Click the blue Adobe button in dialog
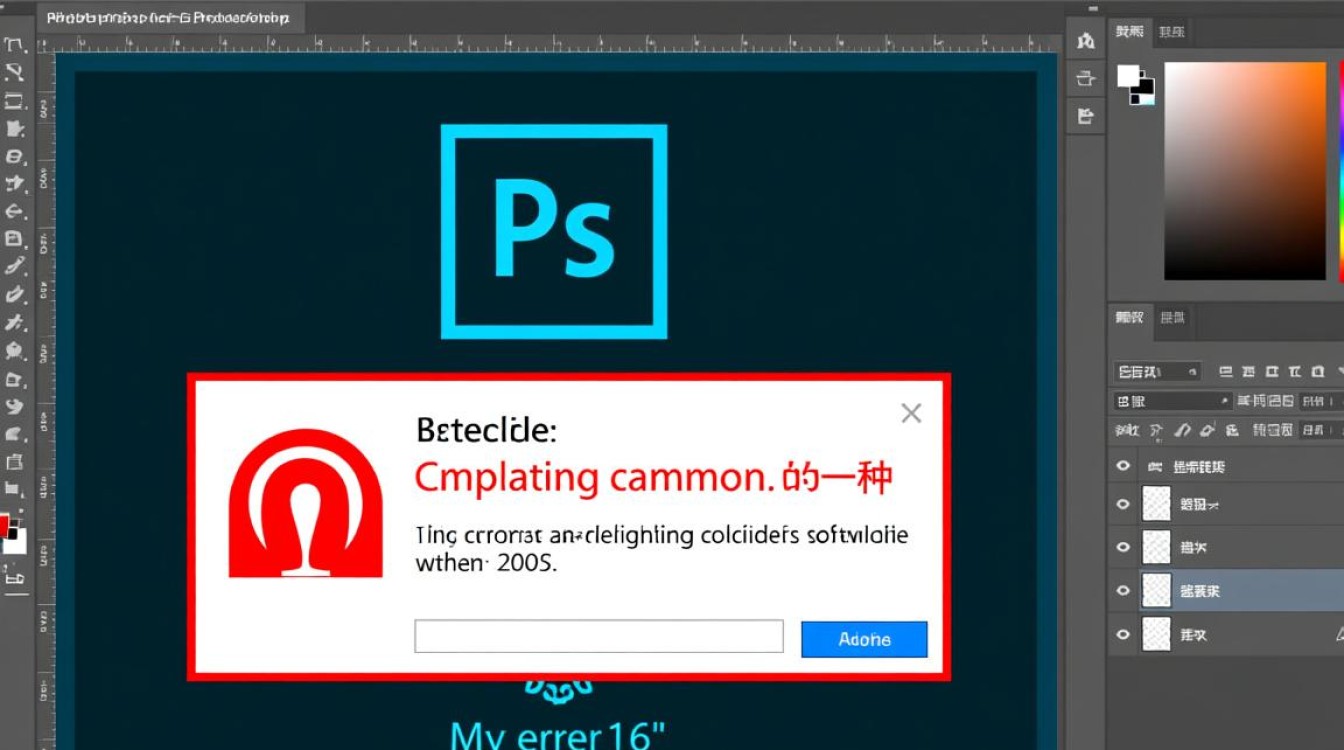 (864, 639)
